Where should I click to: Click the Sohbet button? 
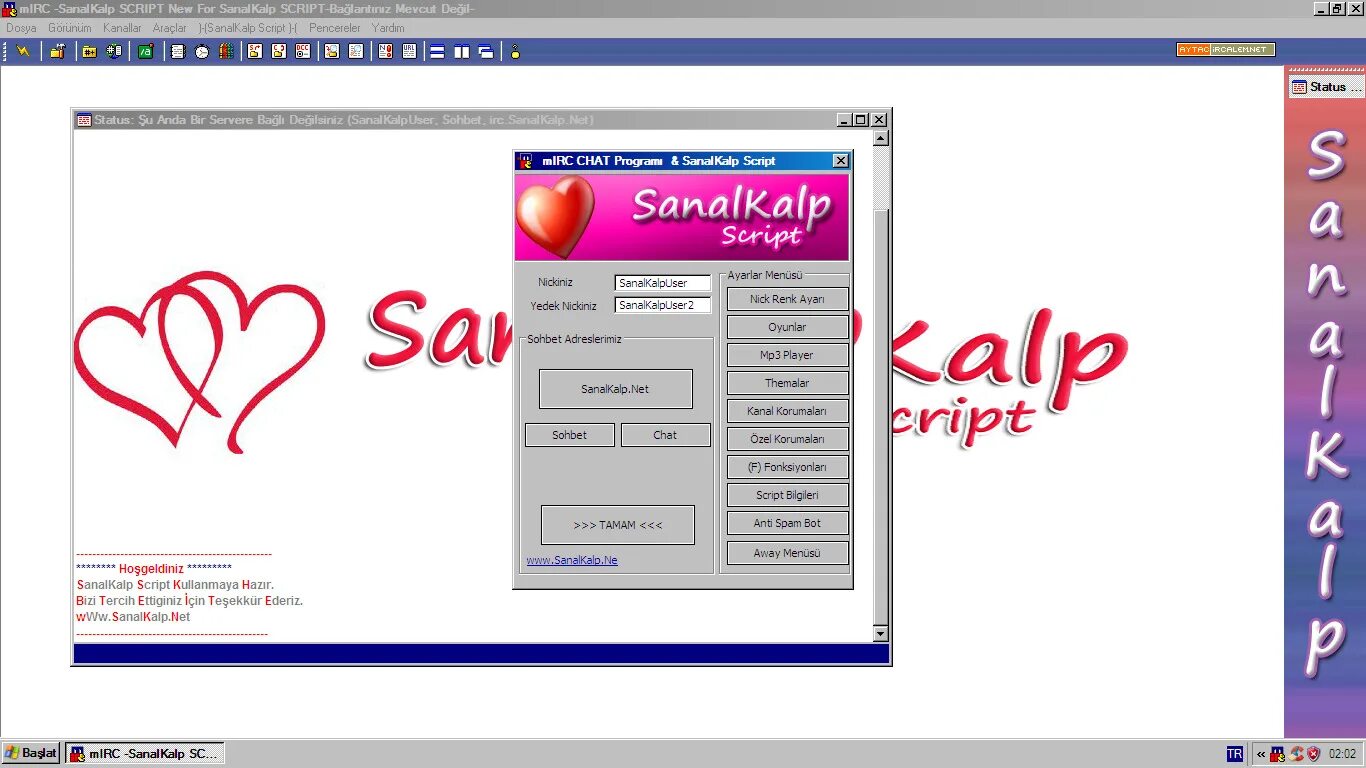pos(570,435)
